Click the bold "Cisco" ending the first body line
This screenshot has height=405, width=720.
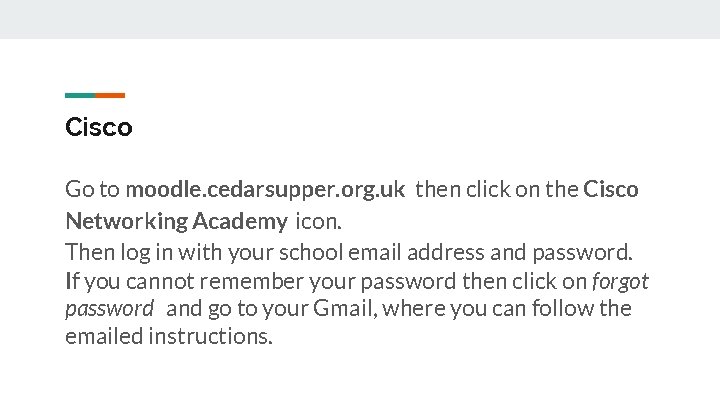[x=610, y=189]
